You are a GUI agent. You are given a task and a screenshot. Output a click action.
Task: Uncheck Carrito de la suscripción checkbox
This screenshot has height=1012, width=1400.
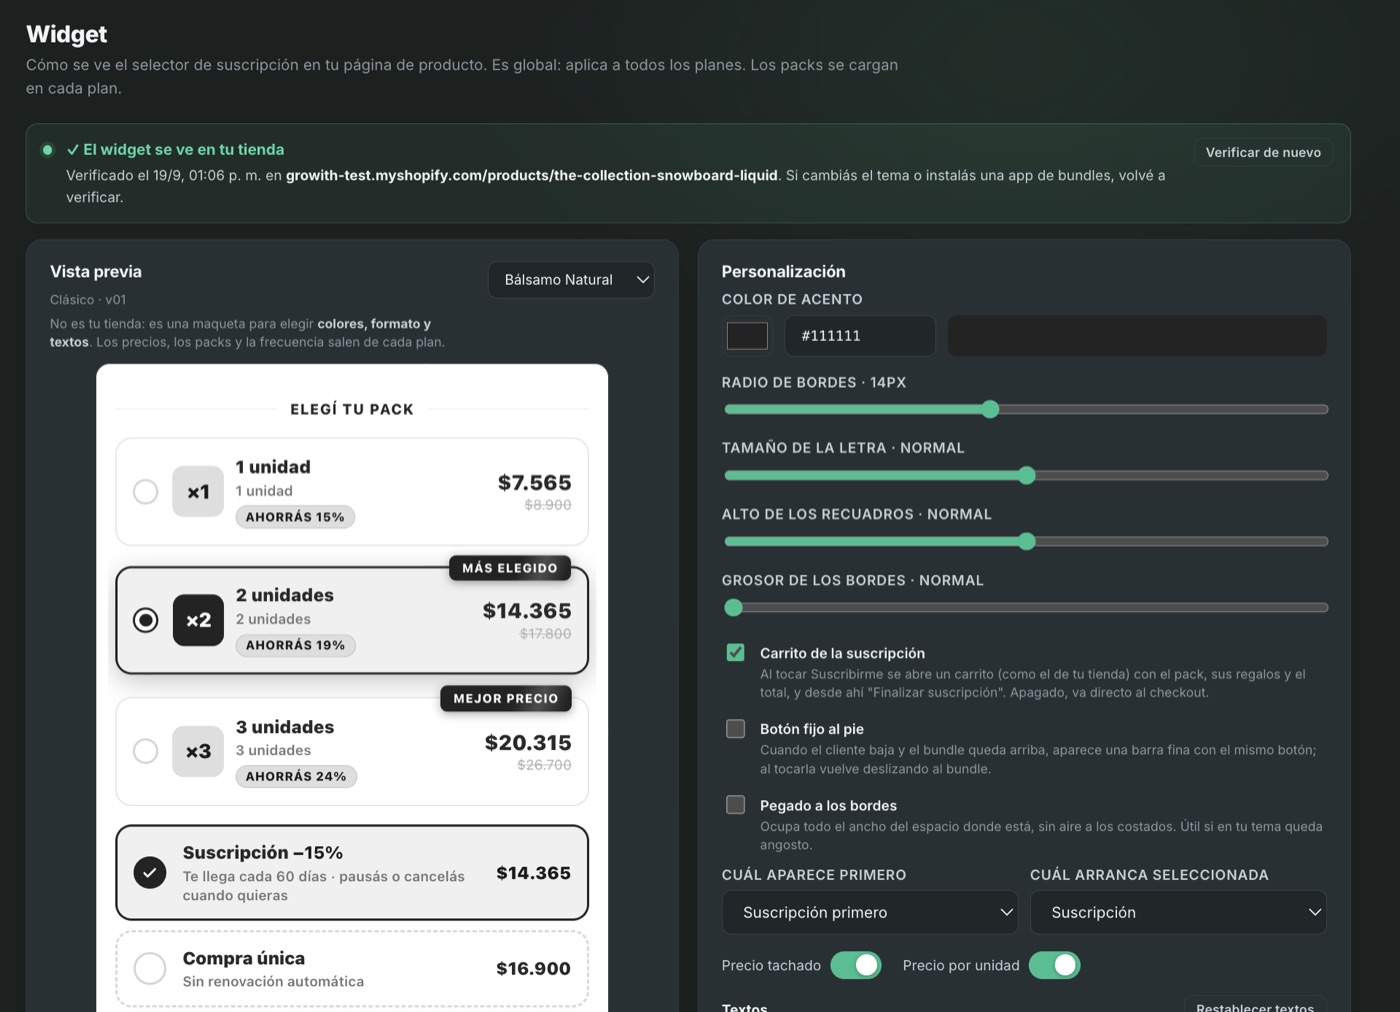pyautogui.click(x=736, y=653)
